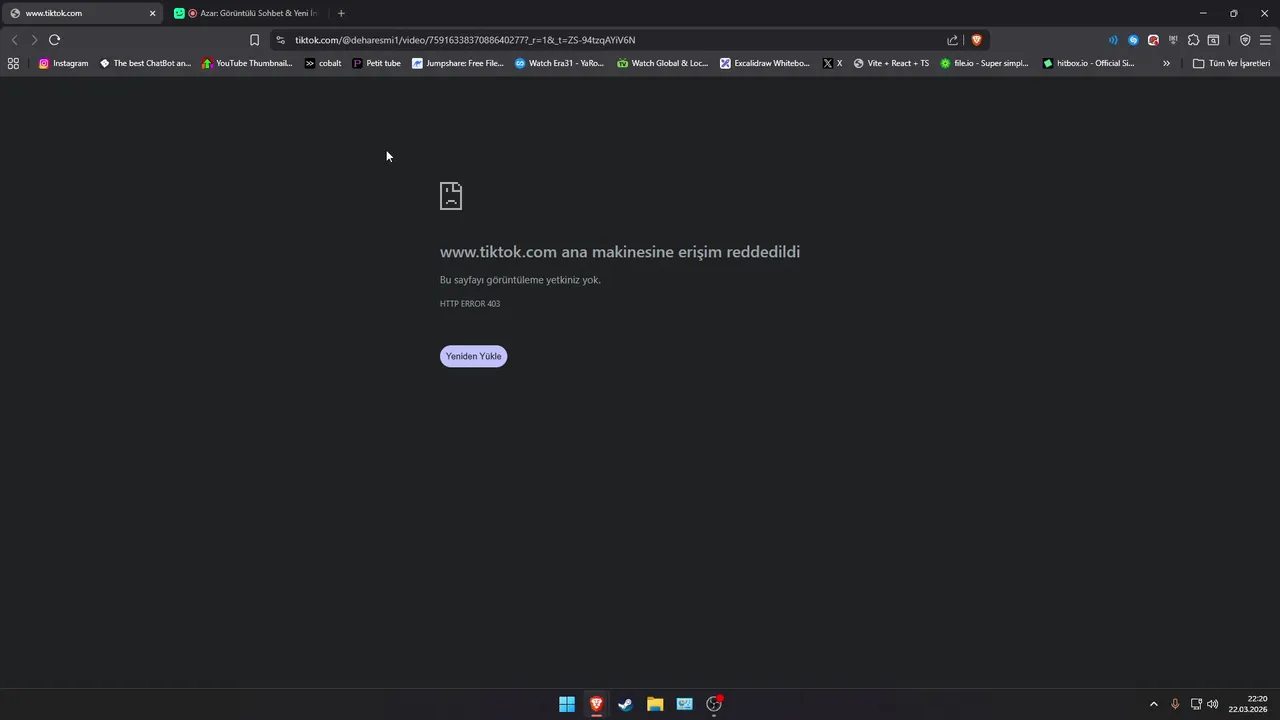Open the Petit tube bookmark
This screenshot has width=1280, height=720.
click(x=377, y=63)
